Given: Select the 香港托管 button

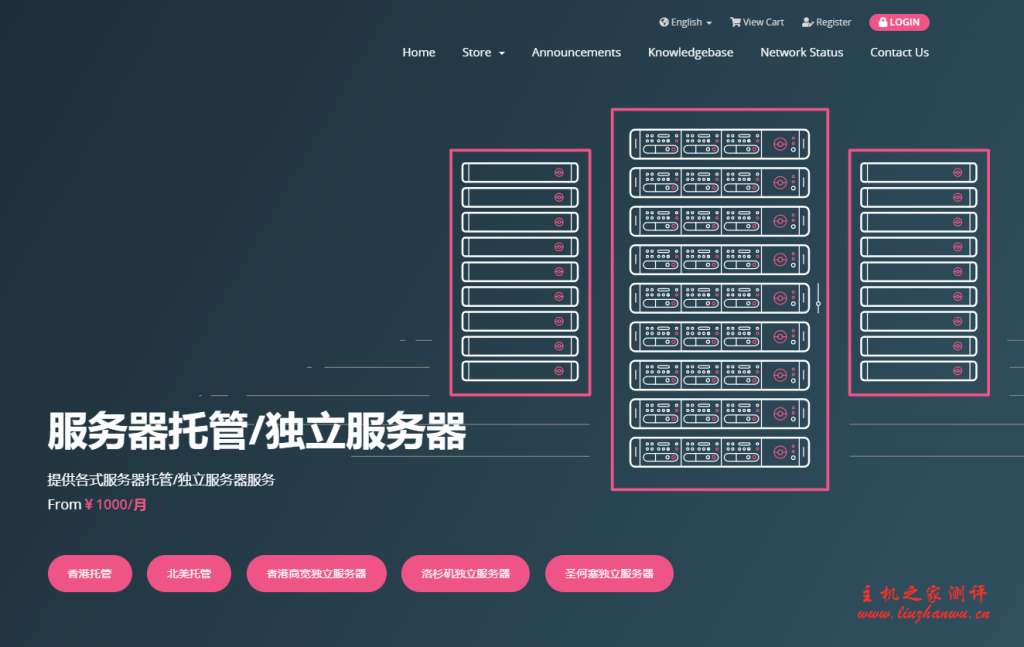Looking at the screenshot, I should (x=89, y=573).
